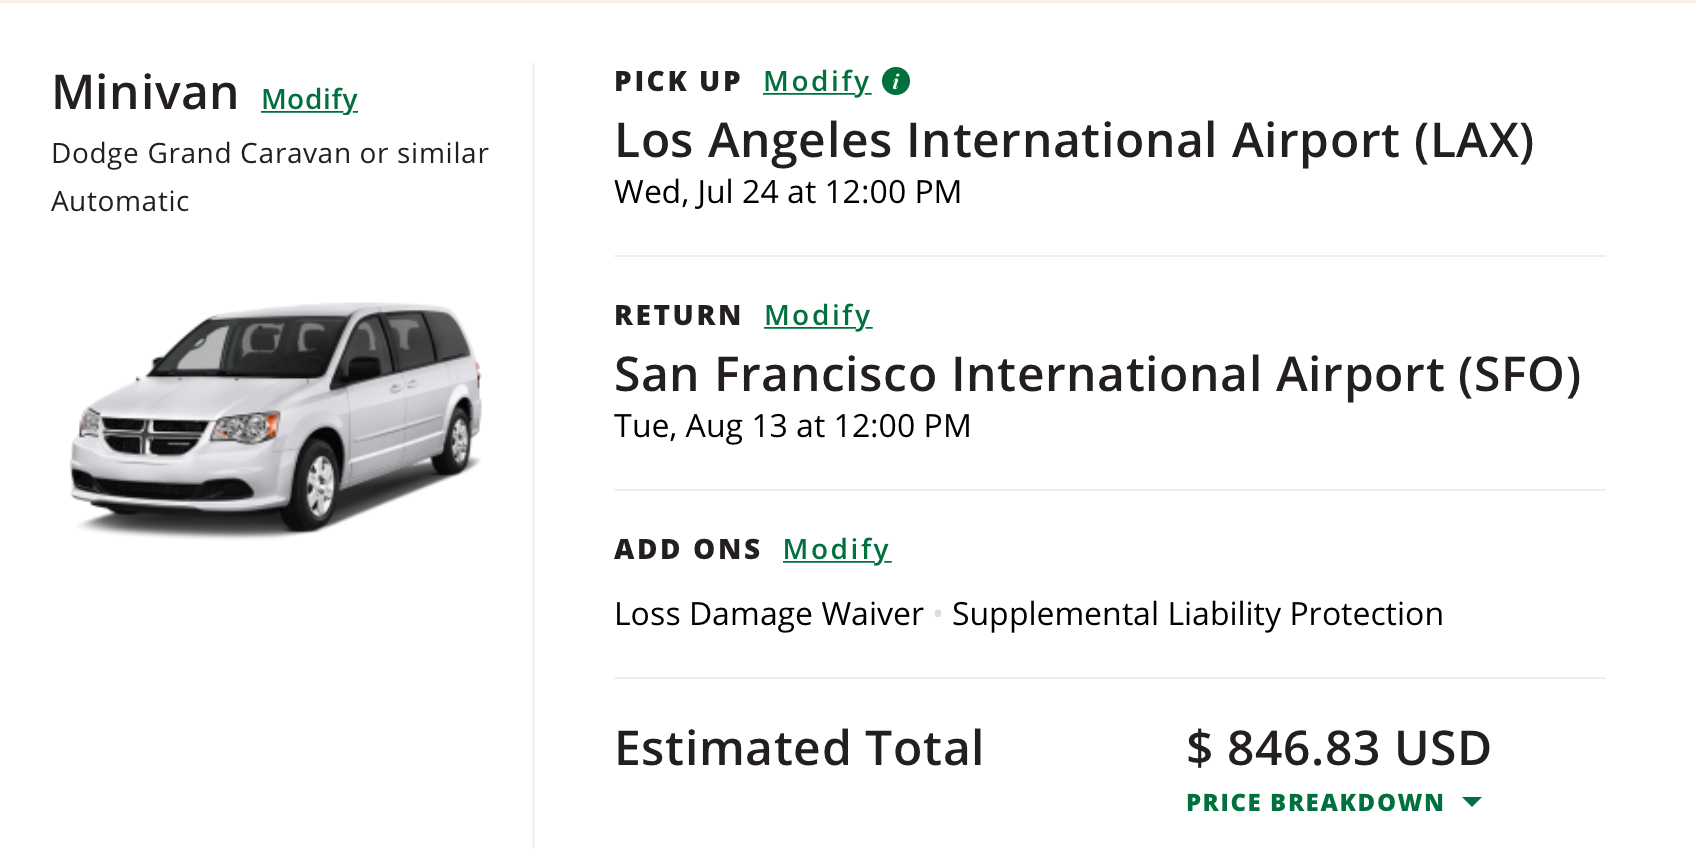Modify the Pick Up details
The height and width of the screenshot is (849, 1696).
pos(816,81)
